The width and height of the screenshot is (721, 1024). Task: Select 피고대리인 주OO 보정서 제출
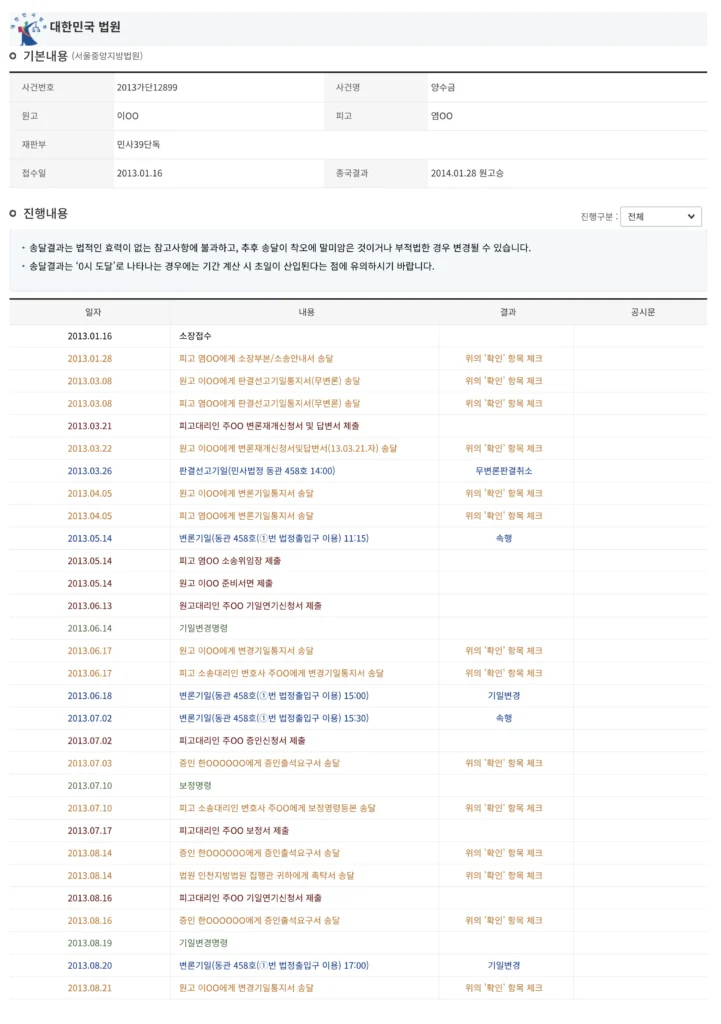pyautogui.click(x=234, y=831)
